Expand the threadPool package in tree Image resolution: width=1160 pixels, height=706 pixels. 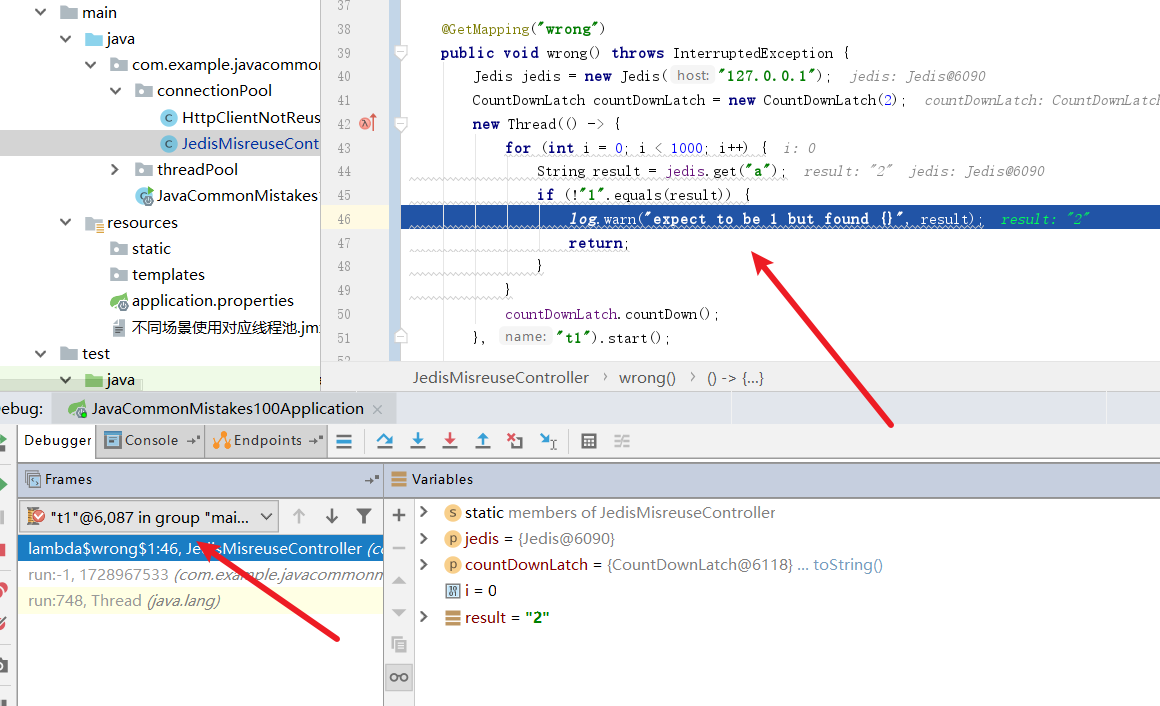pos(115,170)
